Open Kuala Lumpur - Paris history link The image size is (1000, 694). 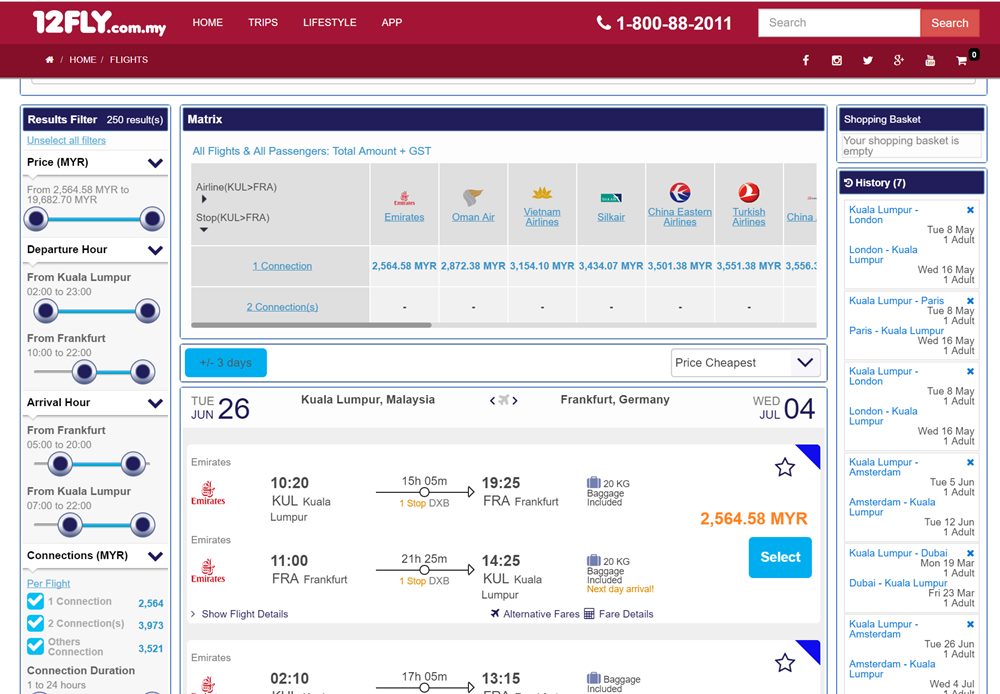[x=896, y=300]
